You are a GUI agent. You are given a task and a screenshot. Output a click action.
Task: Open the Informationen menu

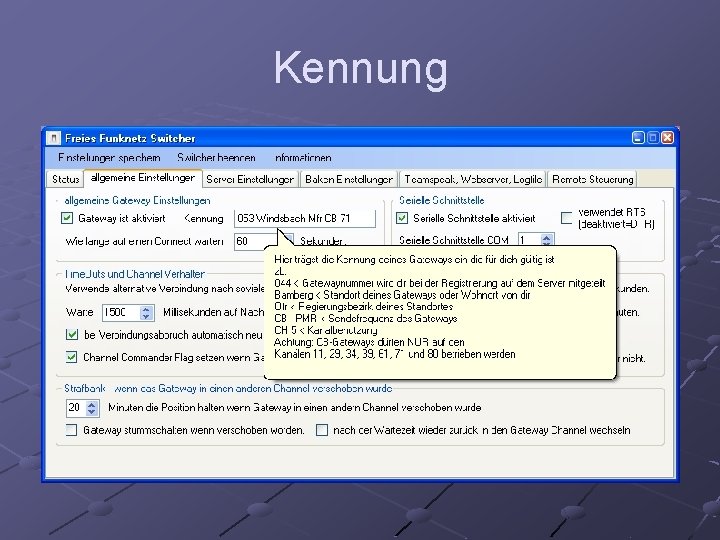pos(303,158)
